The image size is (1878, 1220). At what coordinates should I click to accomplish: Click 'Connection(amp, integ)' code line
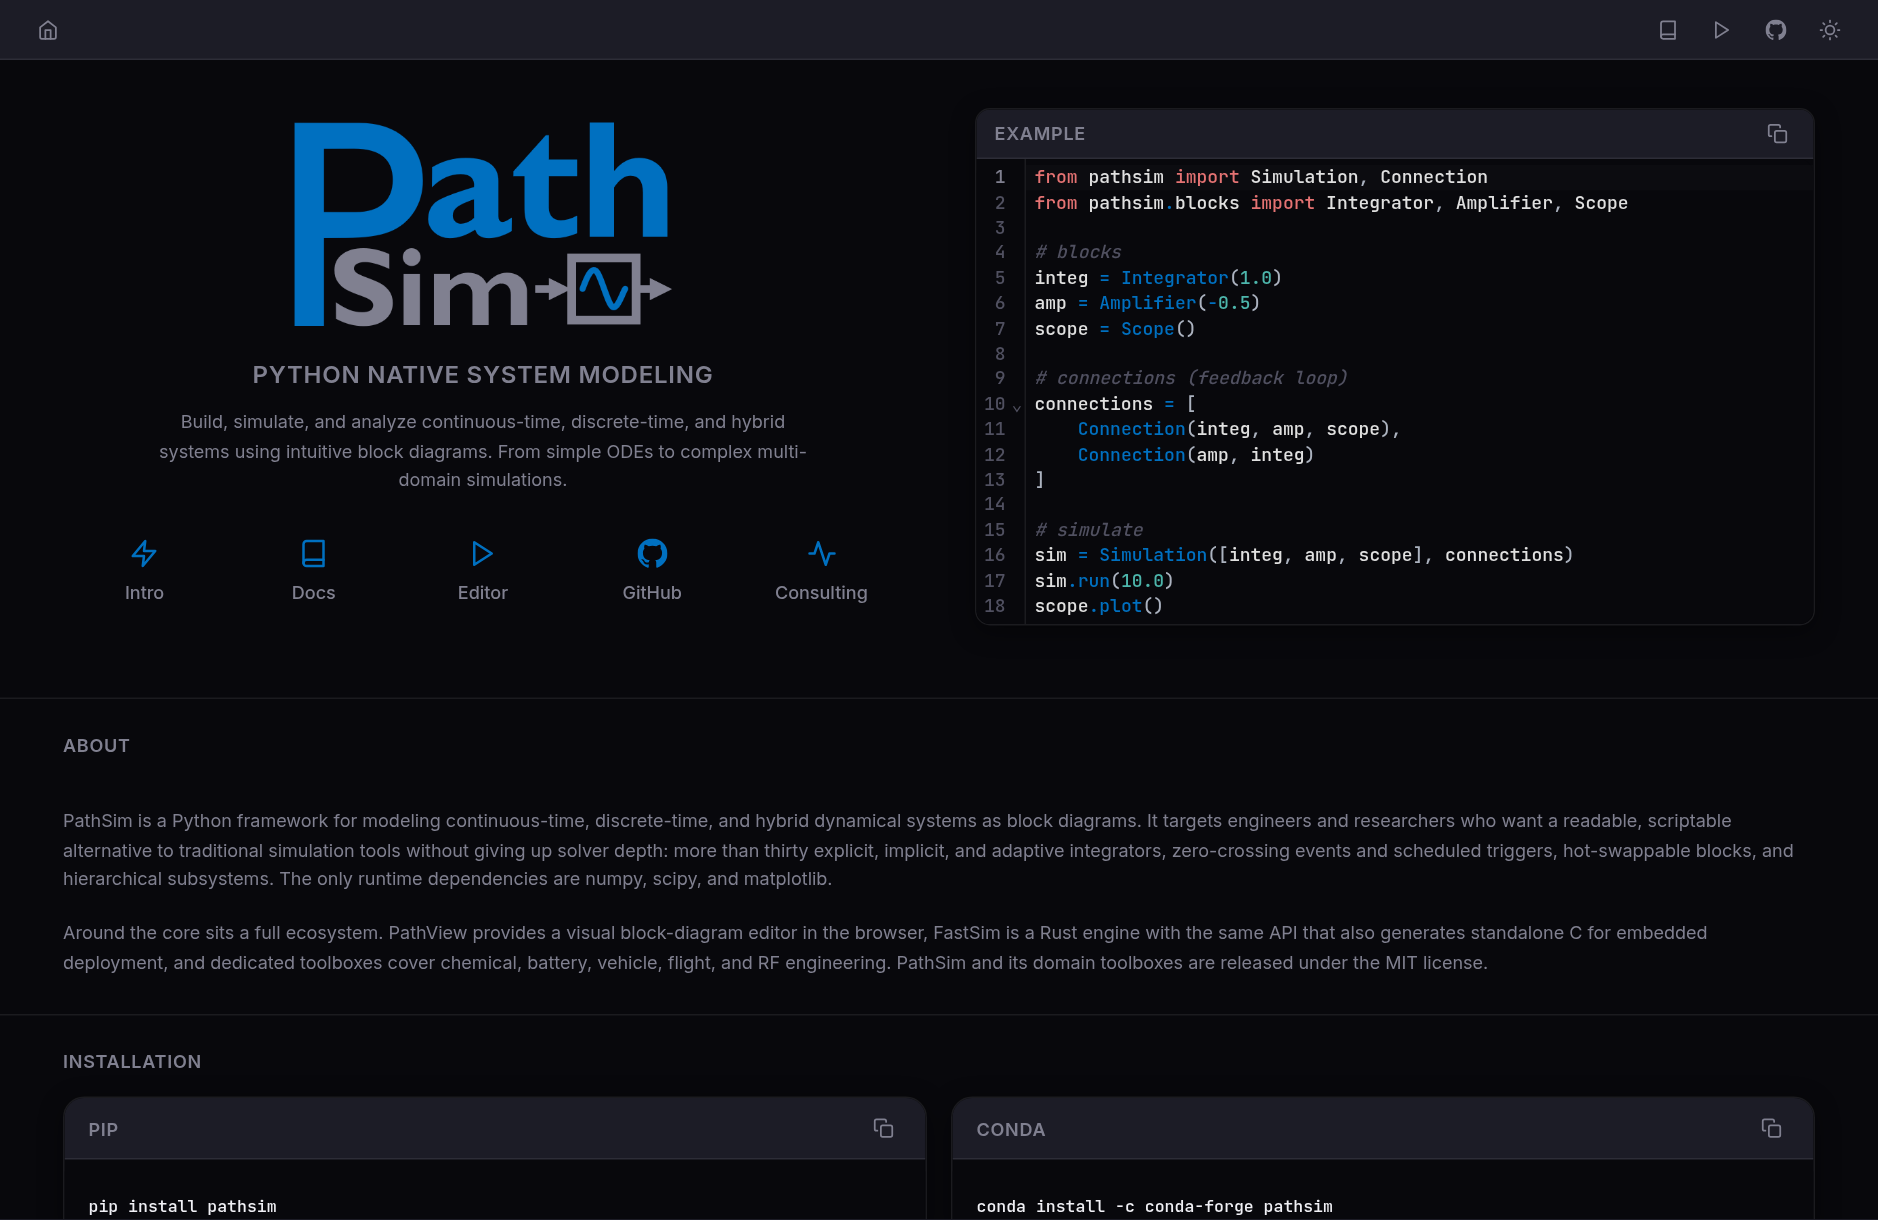(1195, 455)
